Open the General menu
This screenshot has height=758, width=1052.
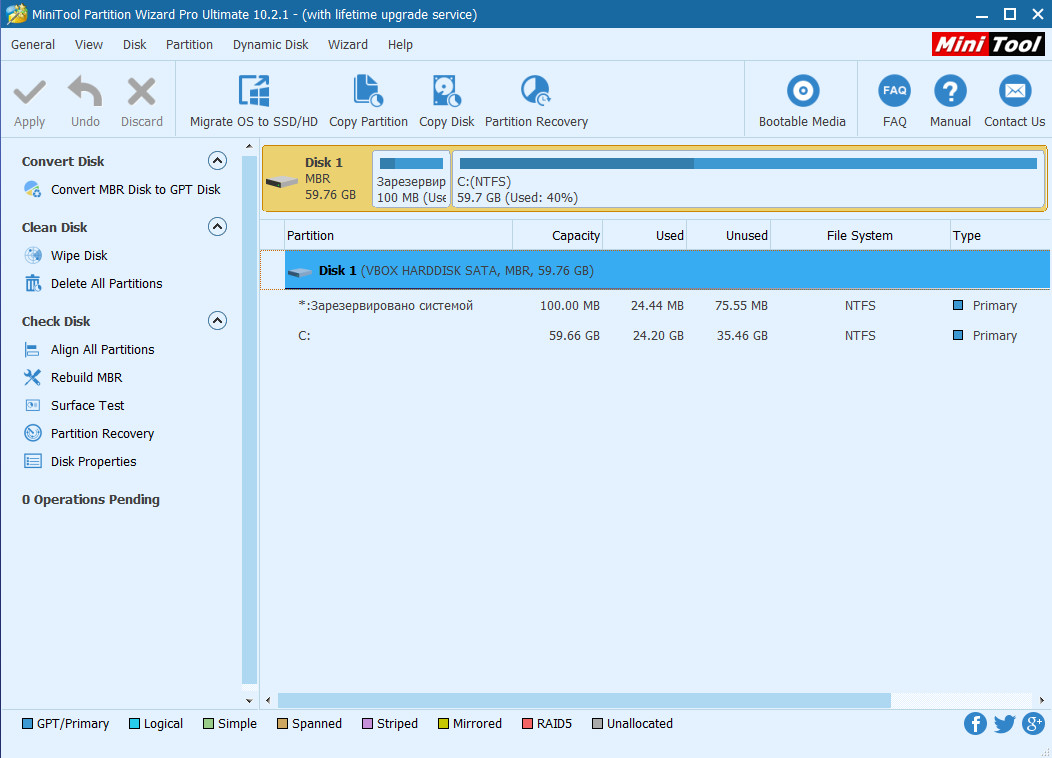pyautogui.click(x=33, y=44)
